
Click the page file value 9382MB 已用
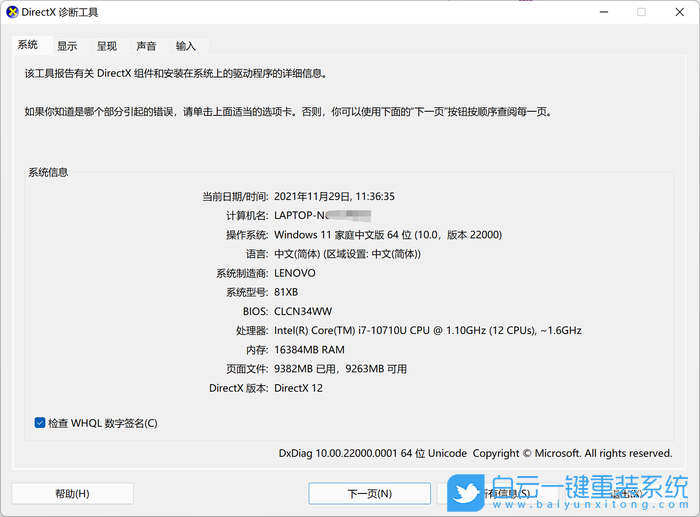(x=340, y=369)
